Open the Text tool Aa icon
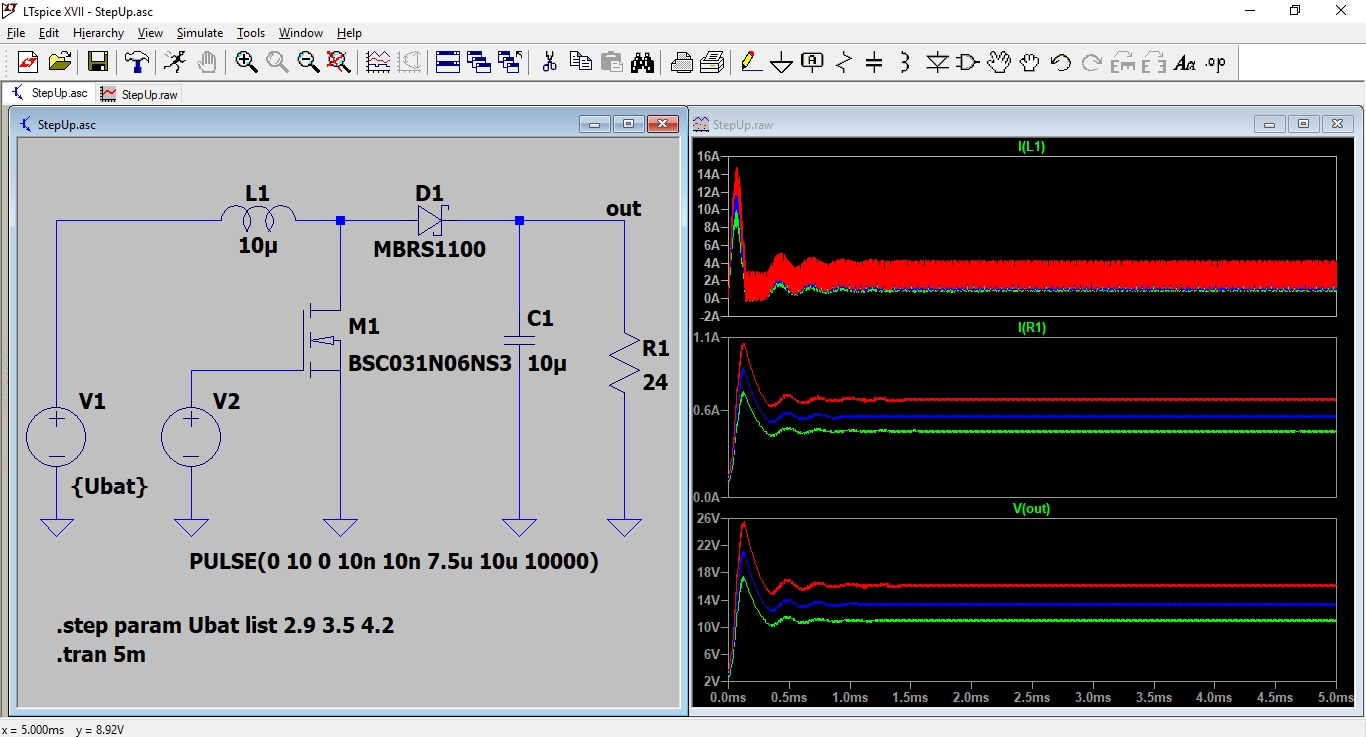The height and width of the screenshot is (737, 1366). [1185, 62]
